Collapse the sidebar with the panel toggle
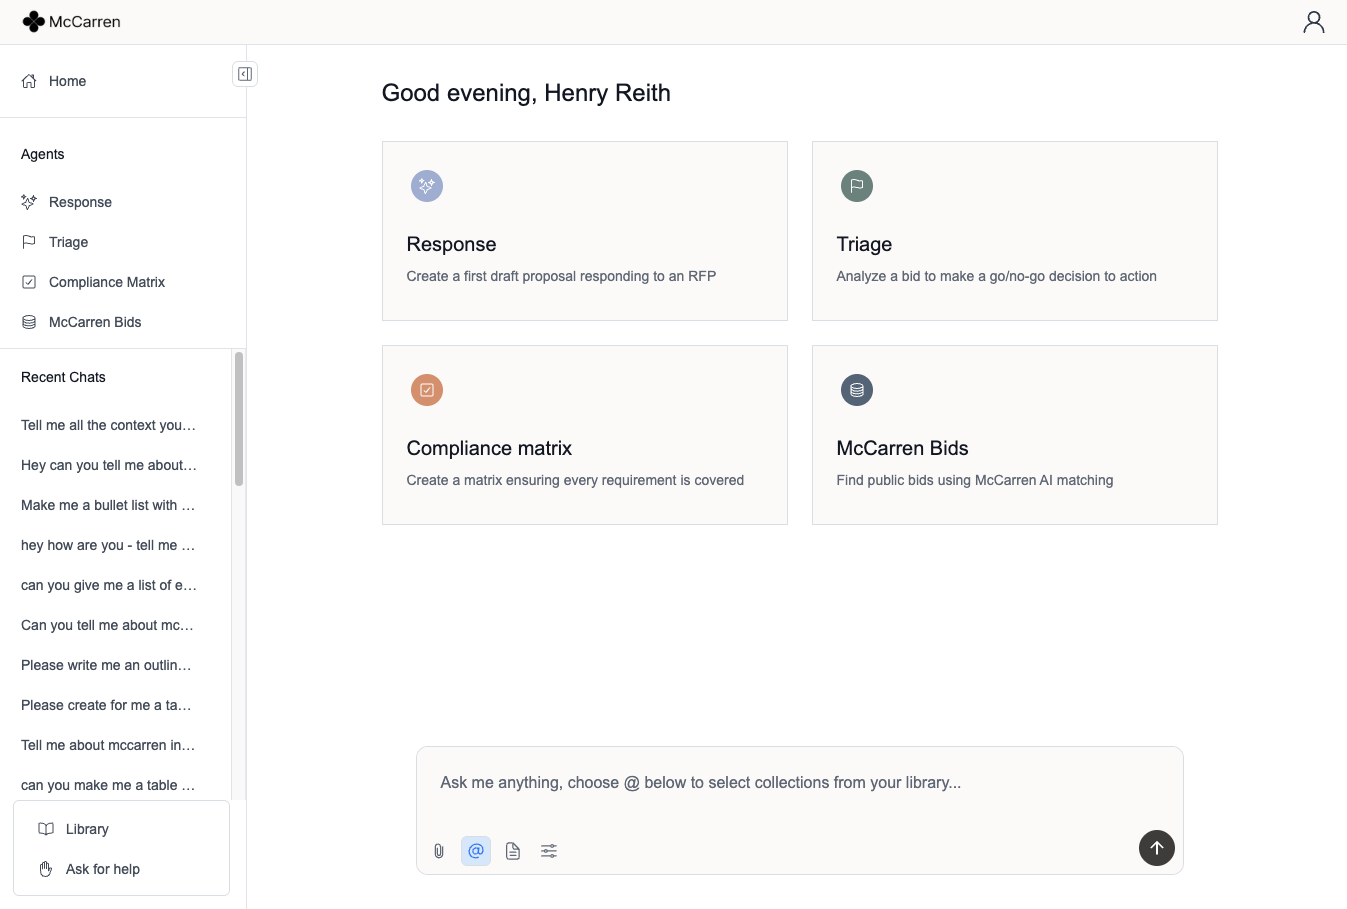The height and width of the screenshot is (909, 1347). pyautogui.click(x=245, y=74)
